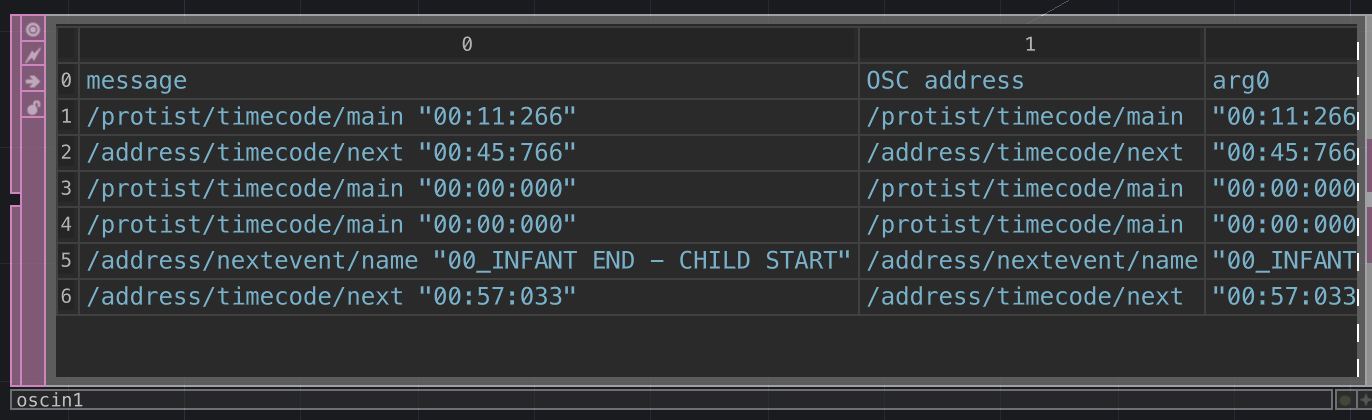The height and width of the screenshot is (420, 1372).
Task: Click the "OSC address" header cell
Action: pyautogui.click(x=945, y=81)
